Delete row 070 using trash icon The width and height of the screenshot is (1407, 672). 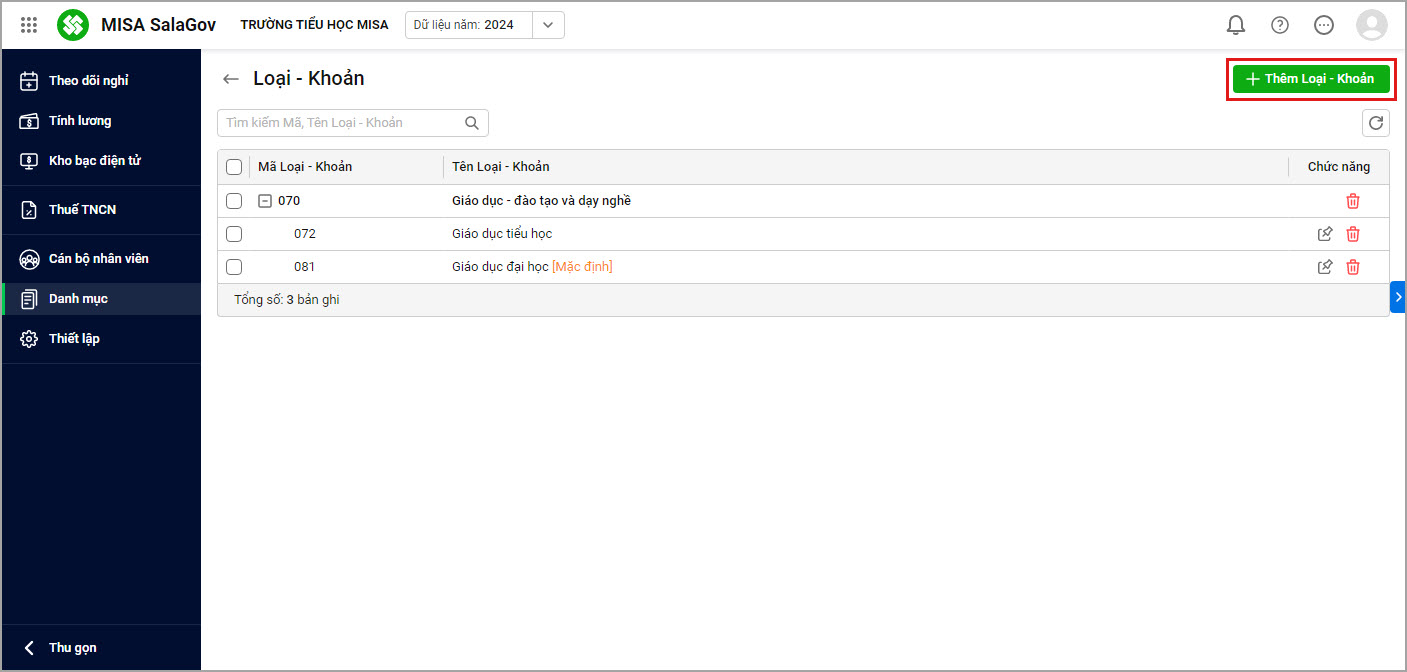(x=1353, y=201)
